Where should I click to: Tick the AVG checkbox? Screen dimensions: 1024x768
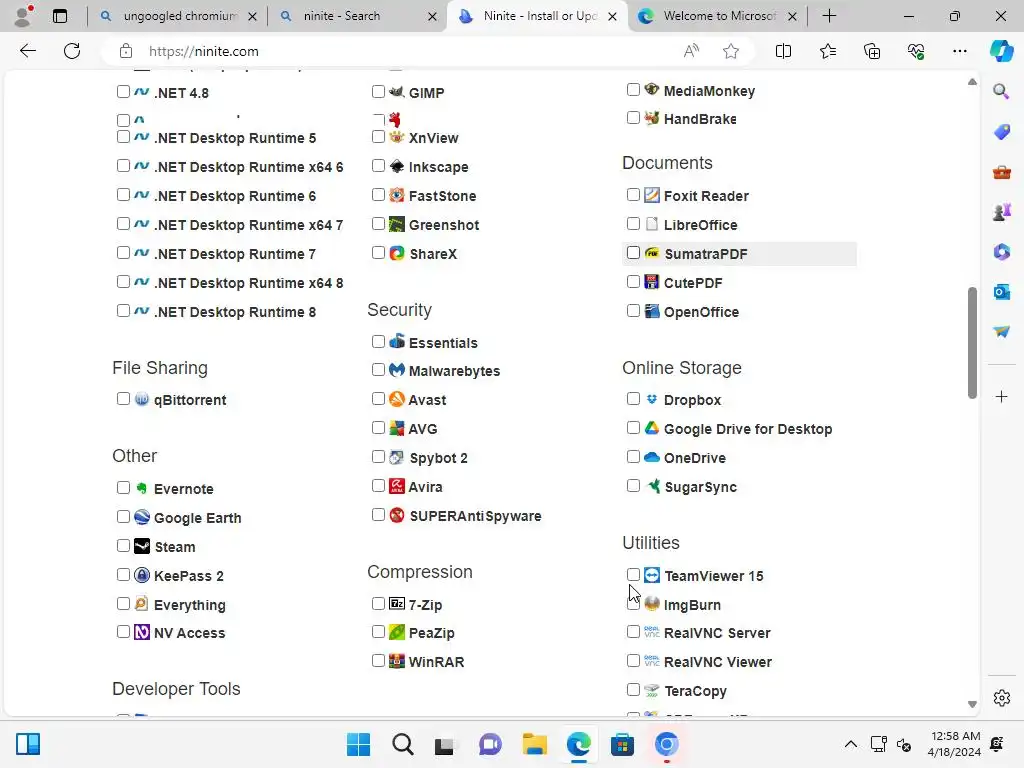tap(378, 428)
